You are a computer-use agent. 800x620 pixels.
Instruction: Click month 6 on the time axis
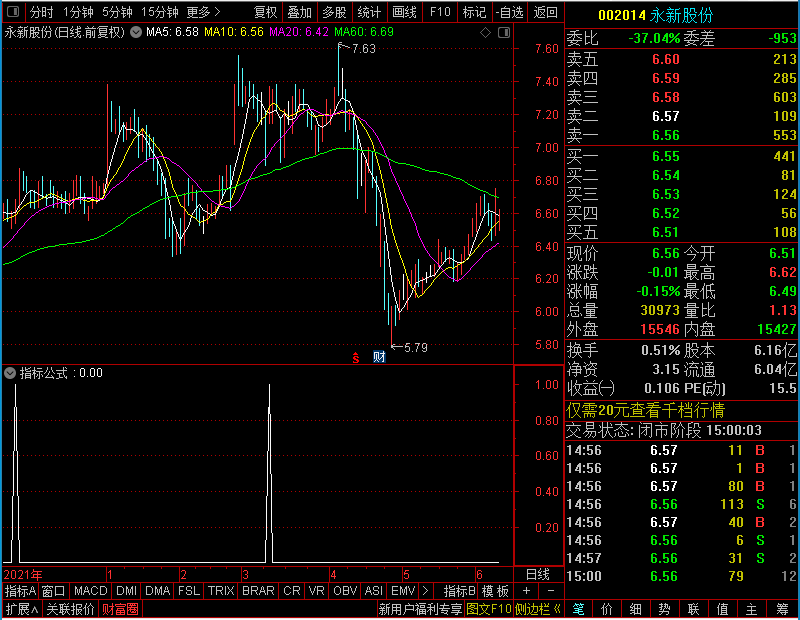479,575
